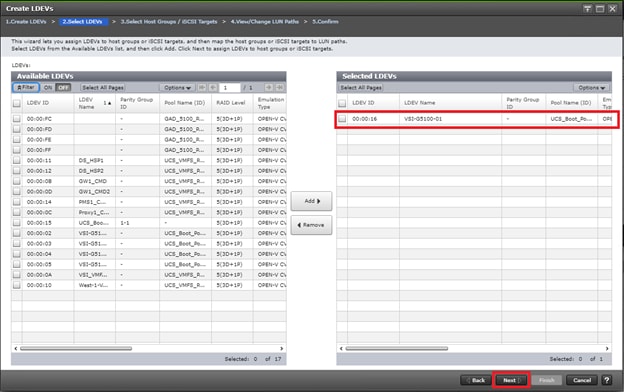Viewport: 624px width, 392px height.
Task: Go to last page icon
Action: [280, 87]
